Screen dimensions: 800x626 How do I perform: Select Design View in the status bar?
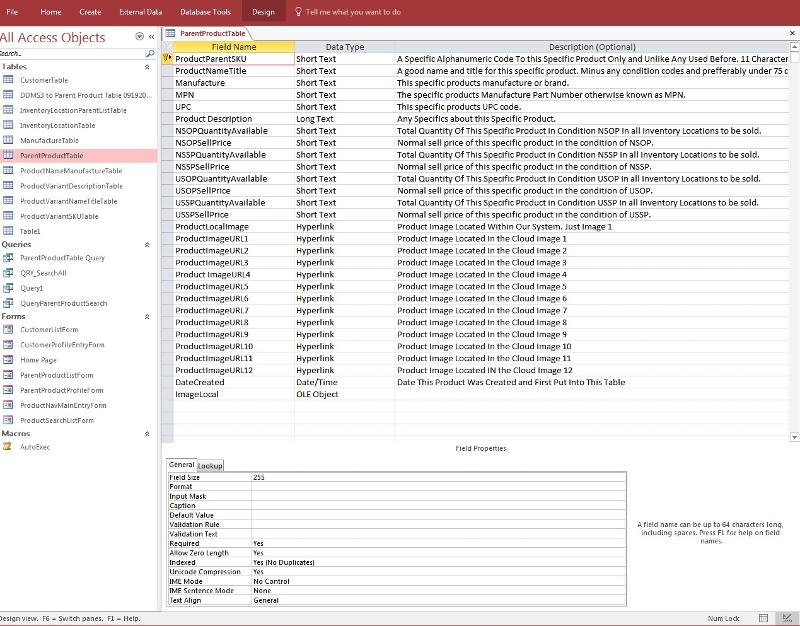[x=788, y=617]
